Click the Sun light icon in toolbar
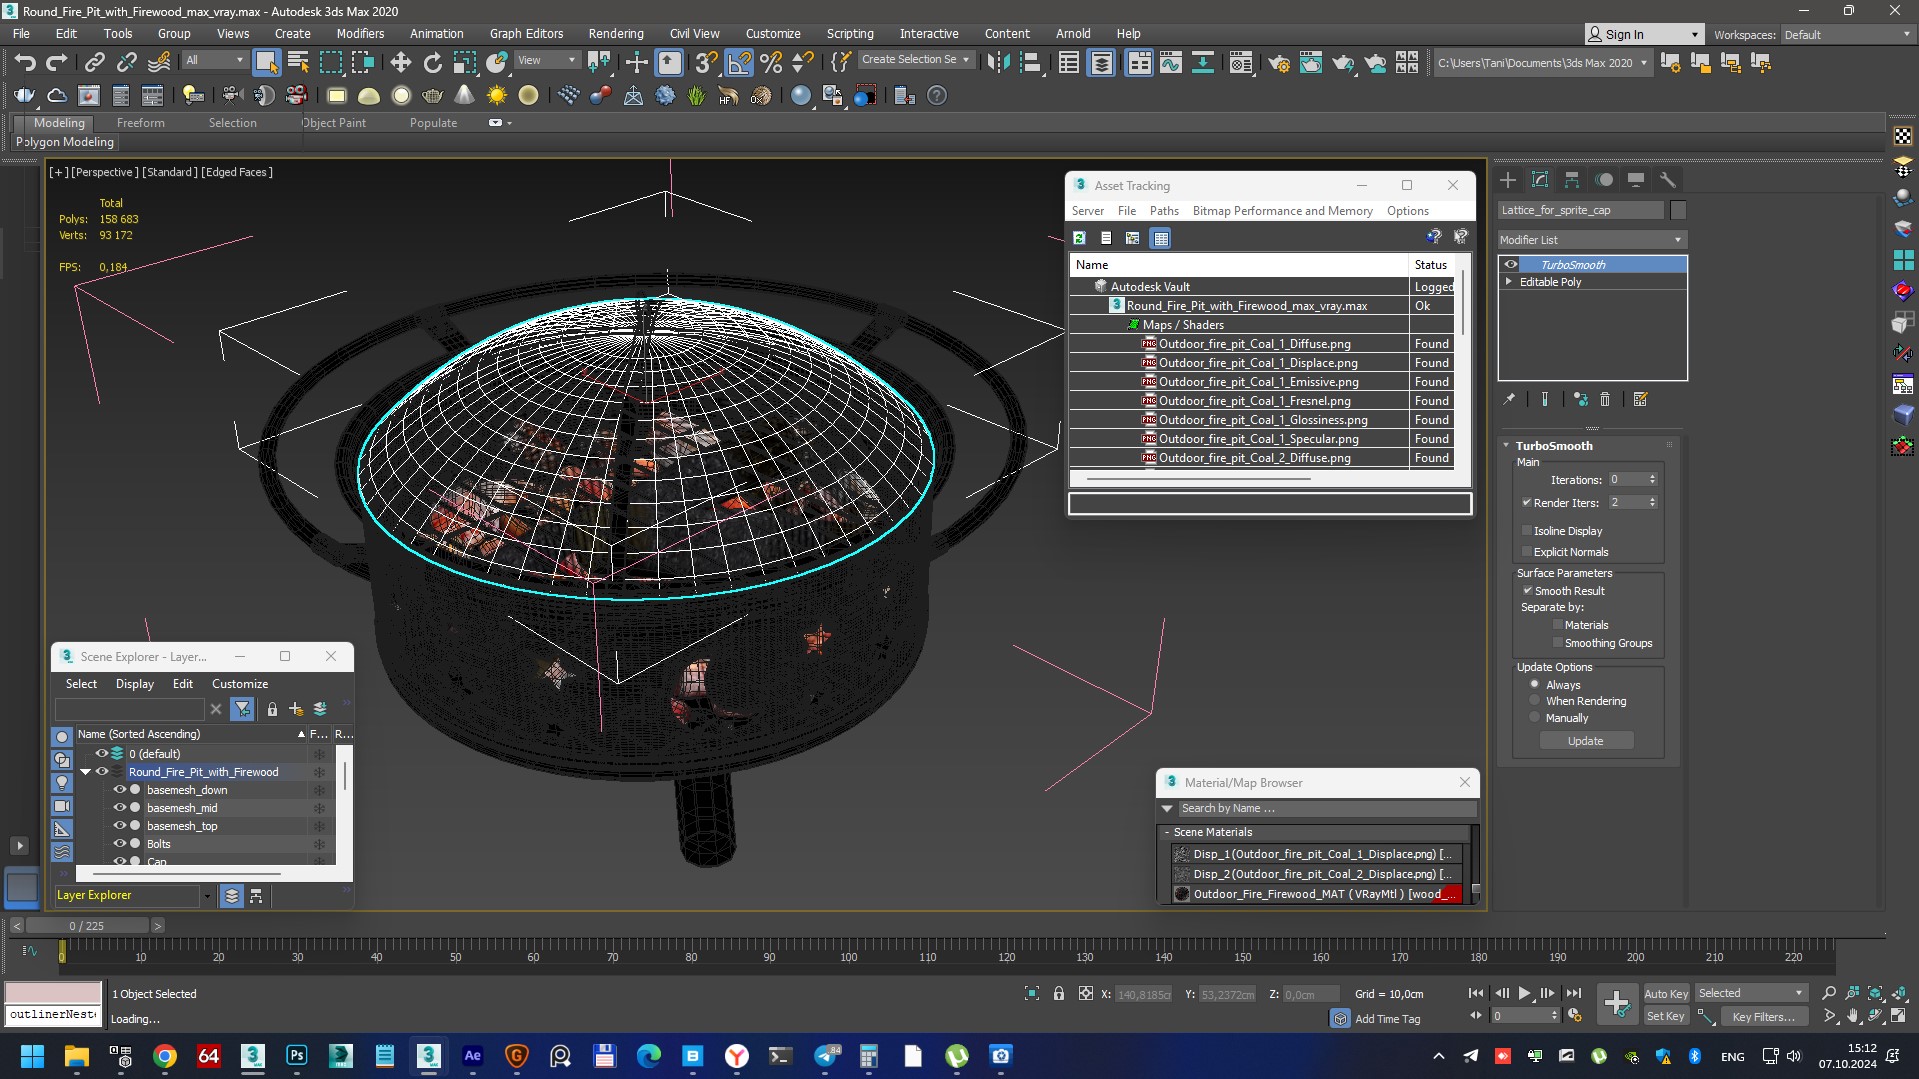 [496, 96]
